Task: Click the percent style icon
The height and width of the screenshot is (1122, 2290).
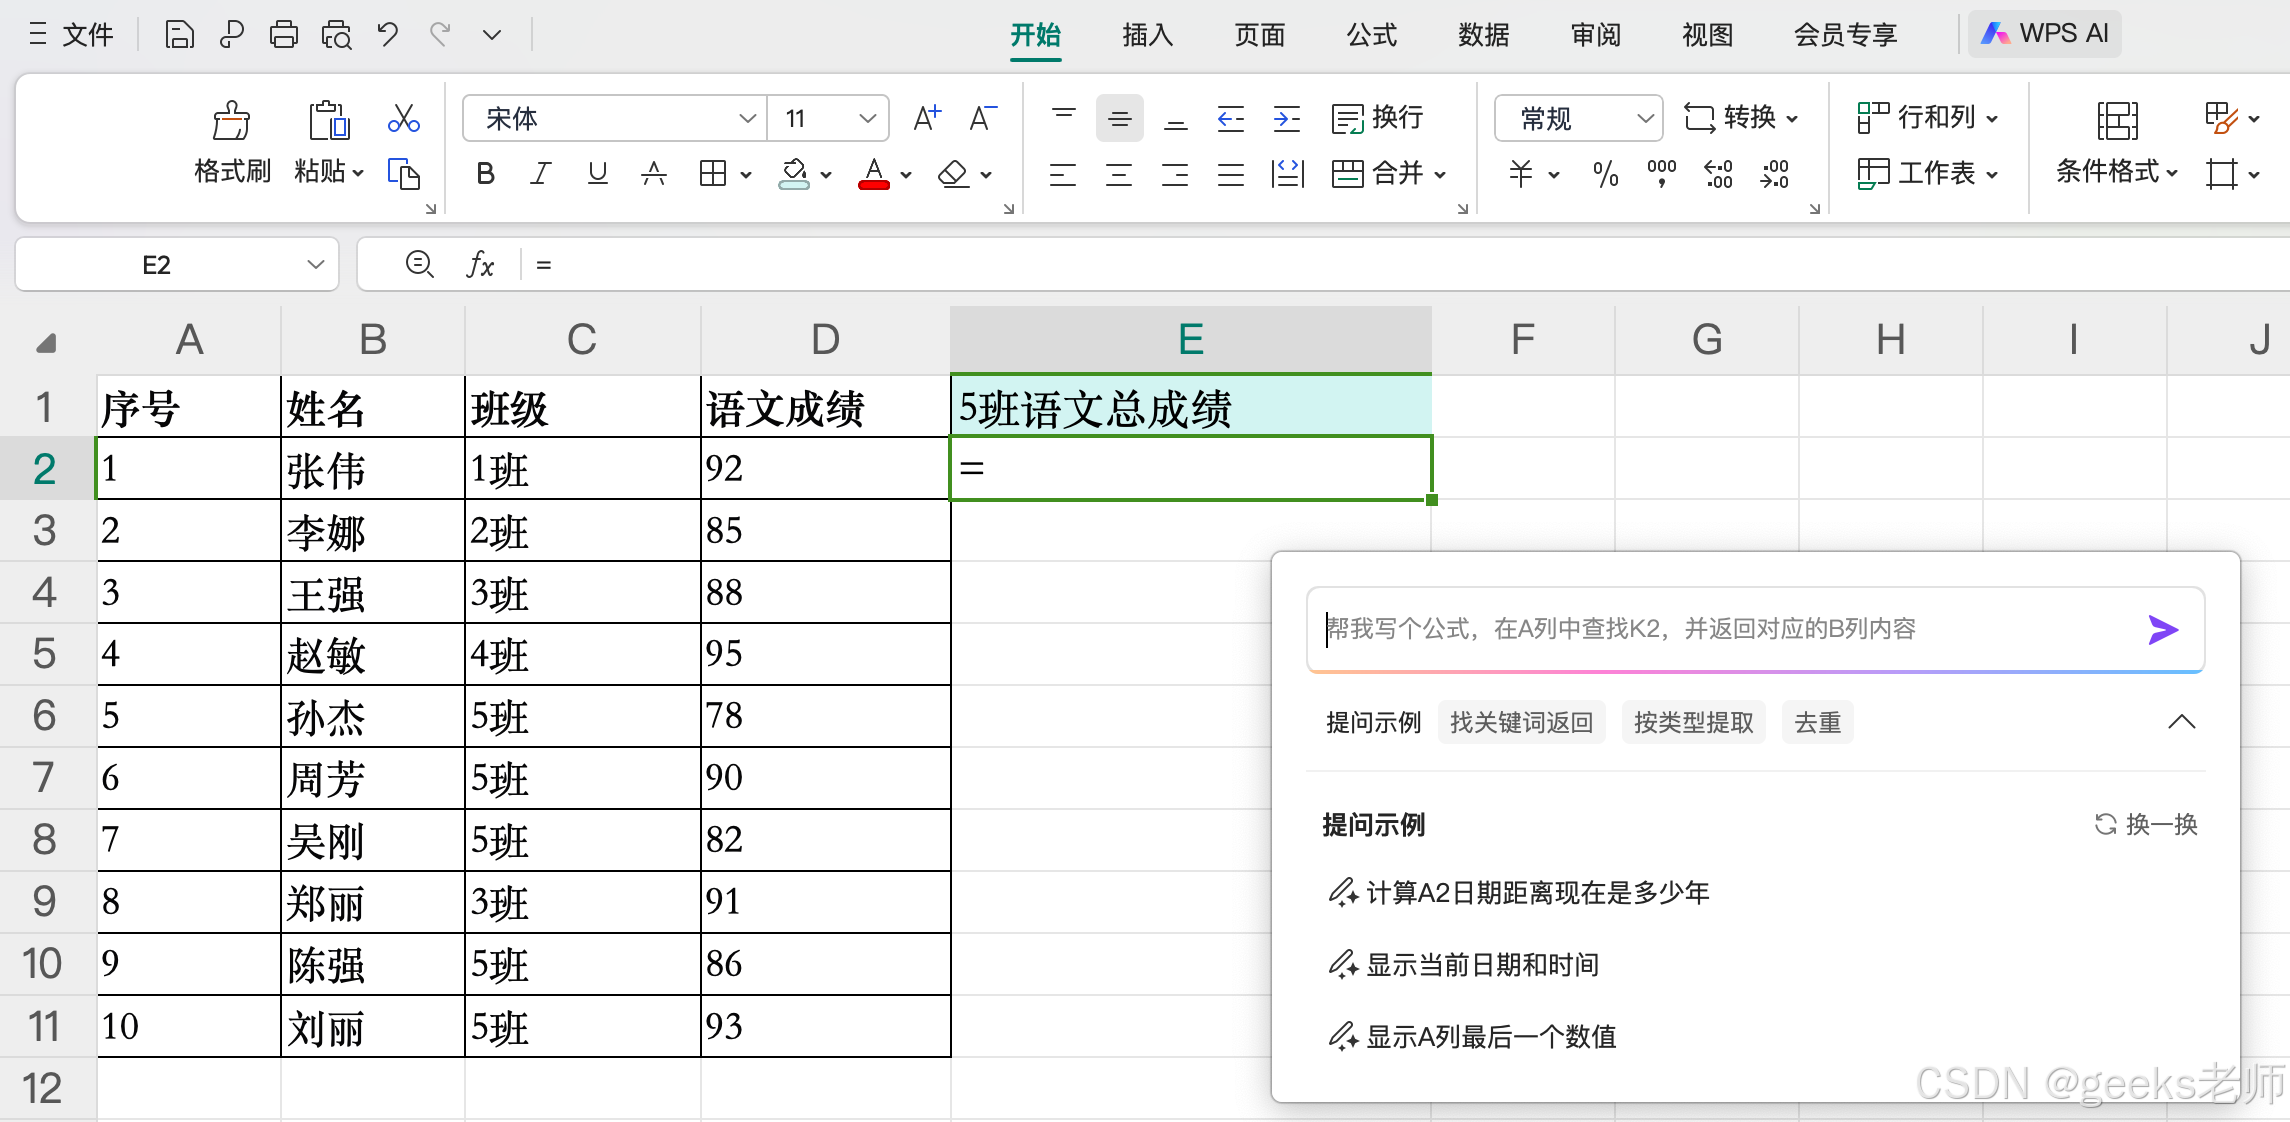Action: click(x=1605, y=174)
